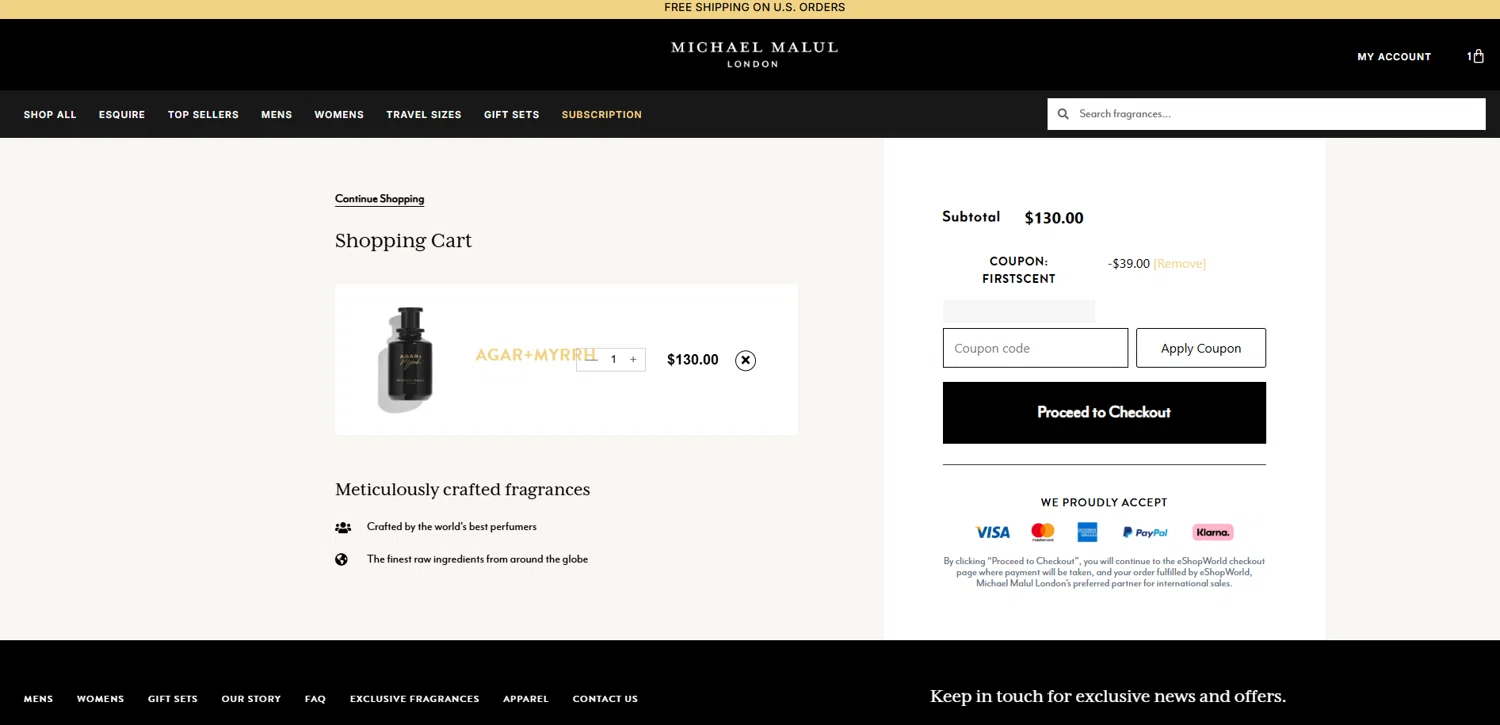
Task: Click the Shopping Cart heading
Action: 403,241
